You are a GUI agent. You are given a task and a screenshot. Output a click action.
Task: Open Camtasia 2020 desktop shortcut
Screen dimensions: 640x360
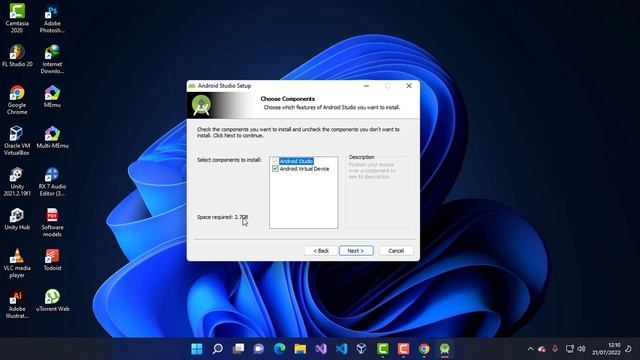(x=17, y=18)
